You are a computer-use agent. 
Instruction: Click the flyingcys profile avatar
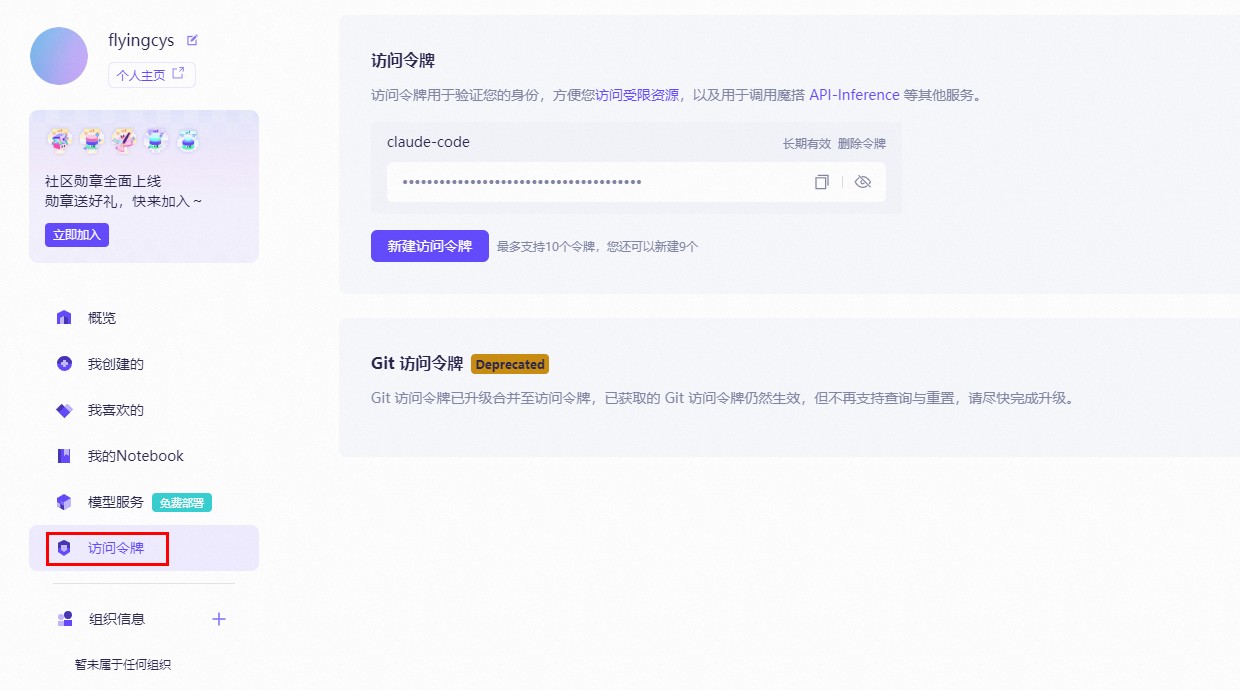pyautogui.click(x=58, y=56)
